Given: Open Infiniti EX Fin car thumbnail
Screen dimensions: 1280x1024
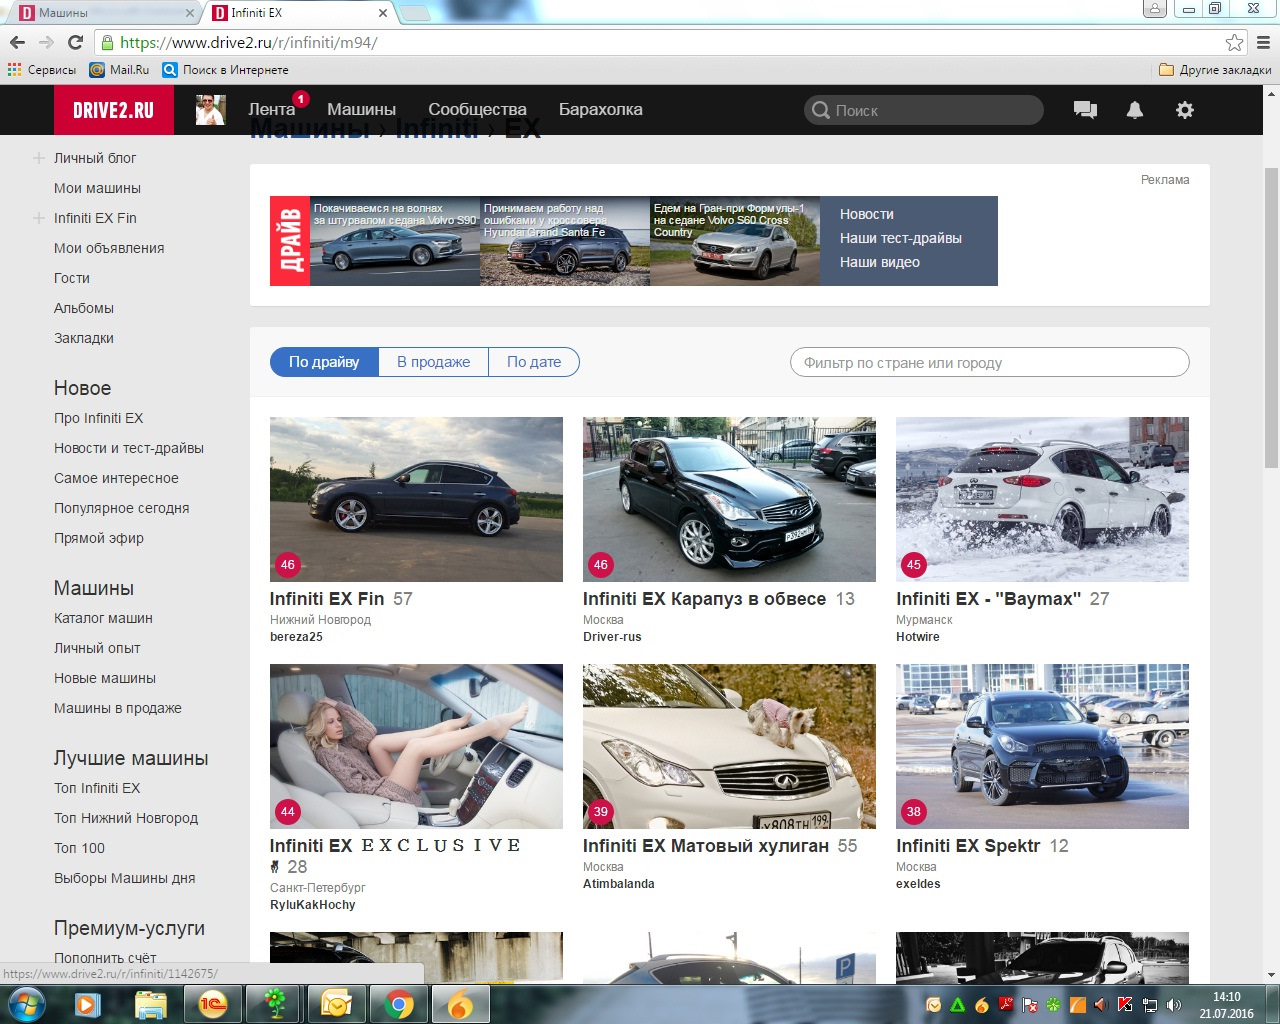Looking at the screenshot, I should (x=416, y=499).
